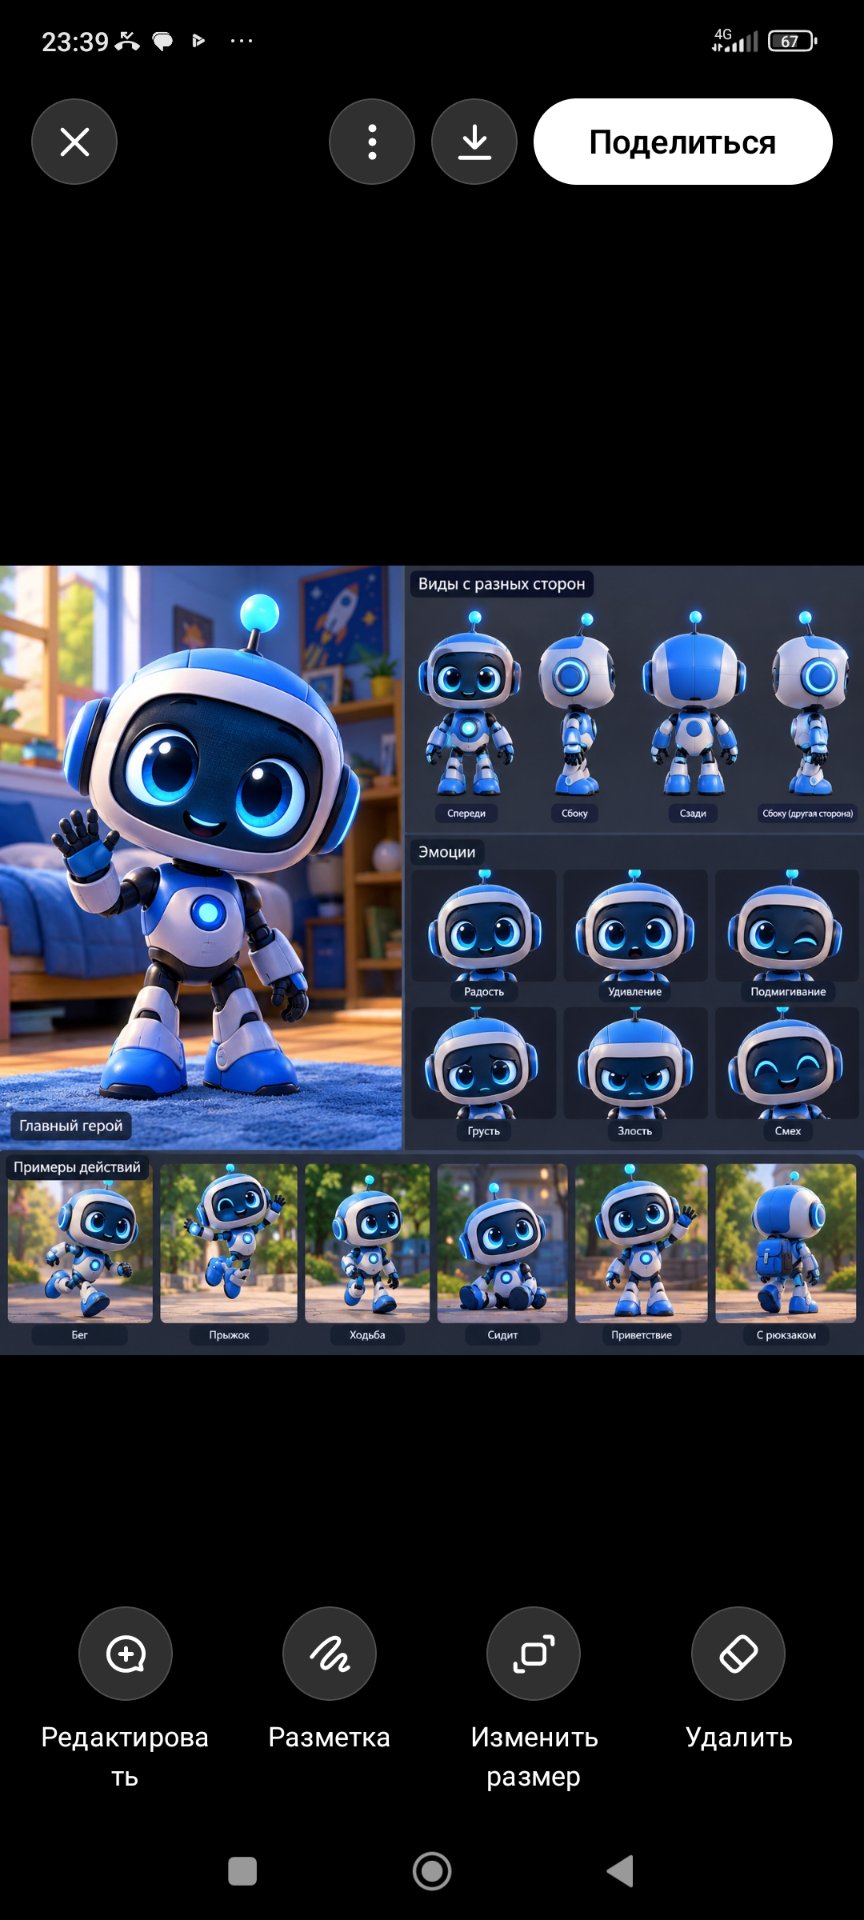The width and height of the screenshot is (864, 1920).
Task: Tap the Удалить eraser icon
Action: [x=738, y=1654]
